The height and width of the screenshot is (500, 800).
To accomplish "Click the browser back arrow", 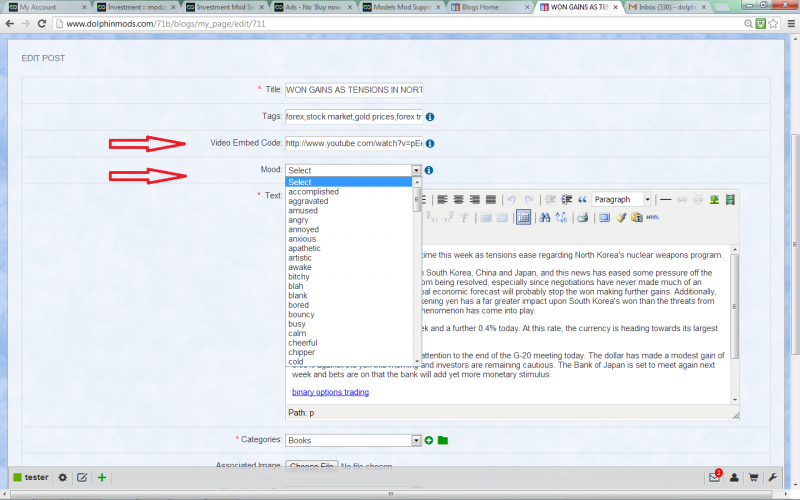I will [10, 23].
